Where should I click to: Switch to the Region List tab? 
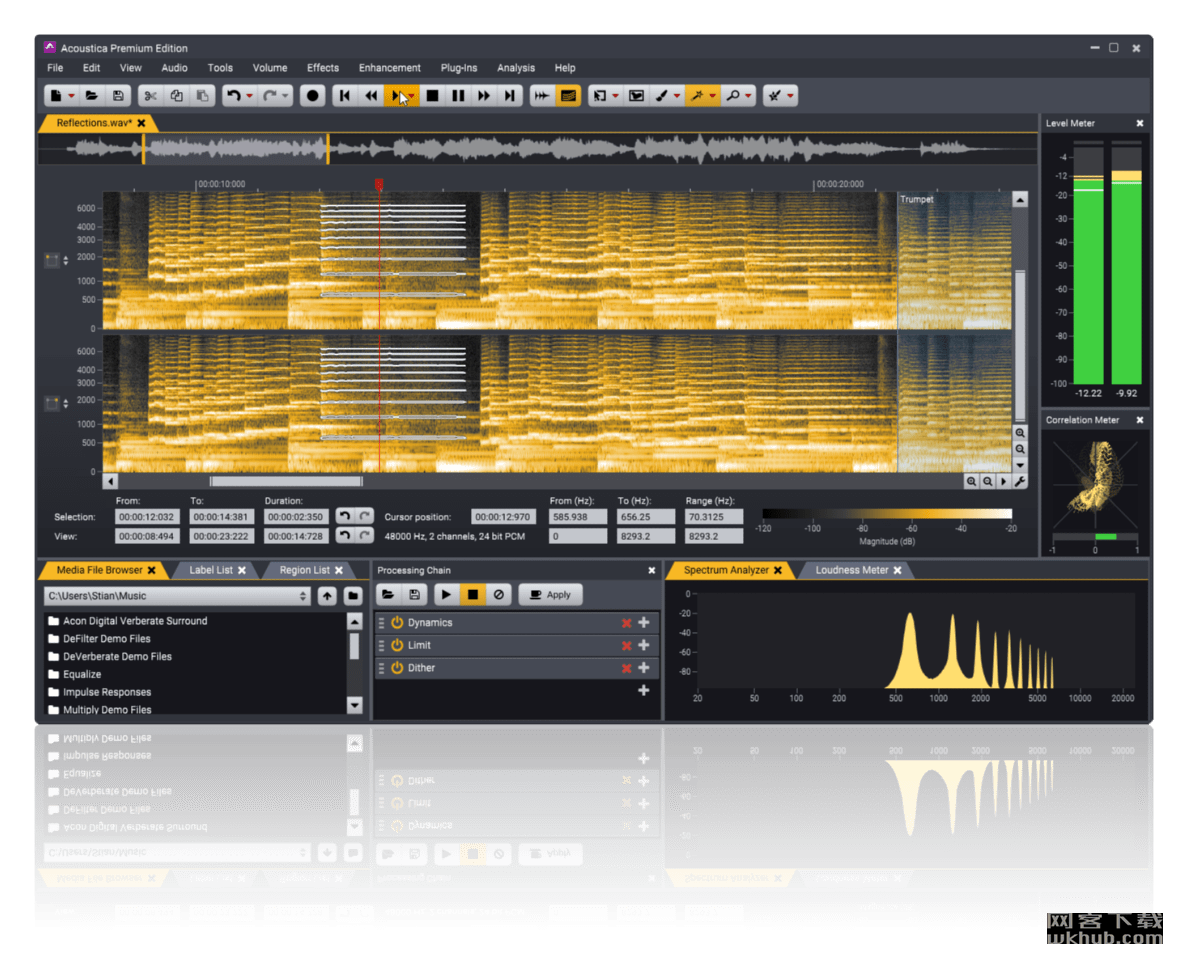click(x=305, y=570)
